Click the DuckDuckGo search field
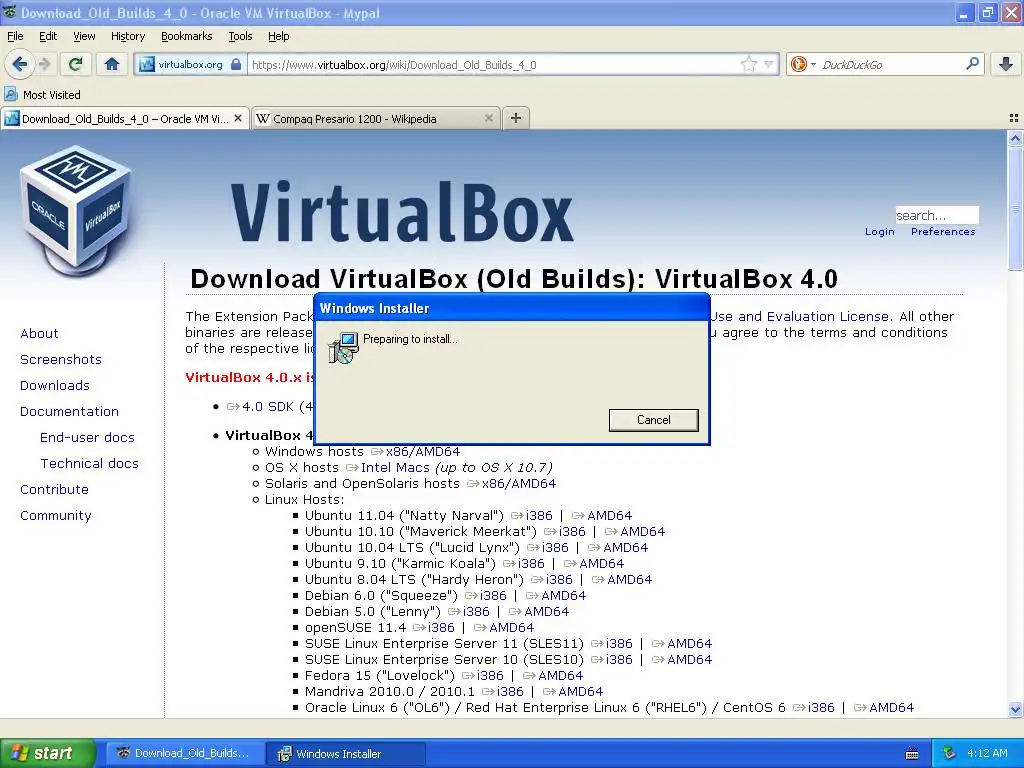Screen dimensions: 1024x768 tap(890, 65)
